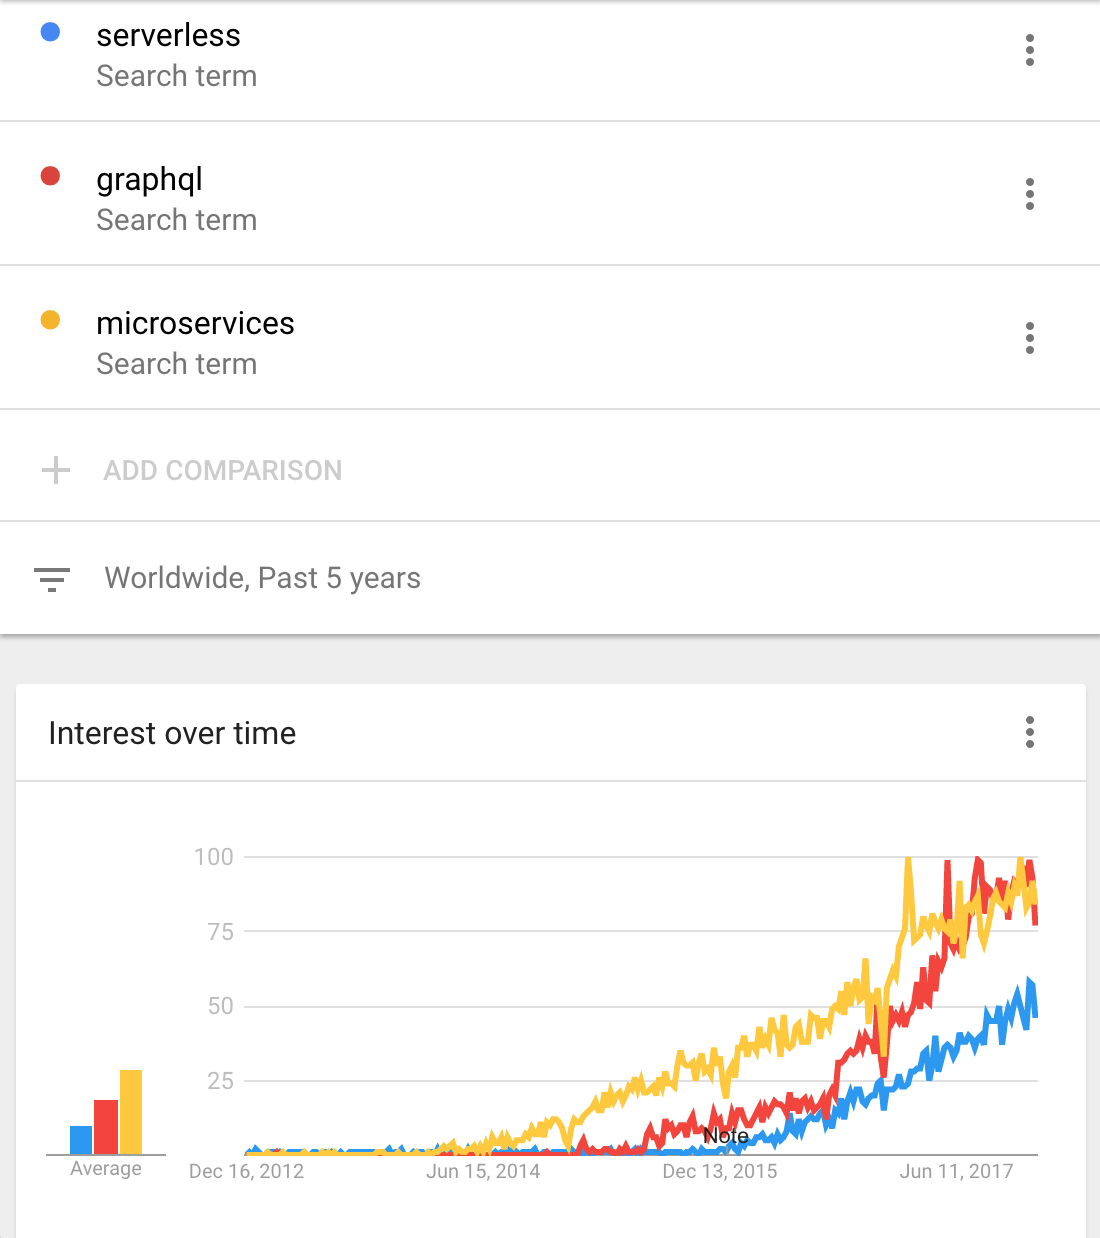Click the plus icon to add comparison
This screenshot has height=1238, width=1100.
click(x=56, y=470)
